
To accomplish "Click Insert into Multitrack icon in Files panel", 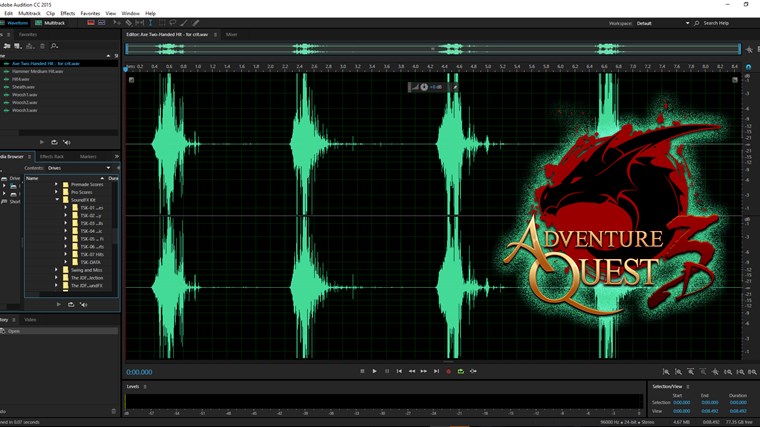I will tap(30, 46).
